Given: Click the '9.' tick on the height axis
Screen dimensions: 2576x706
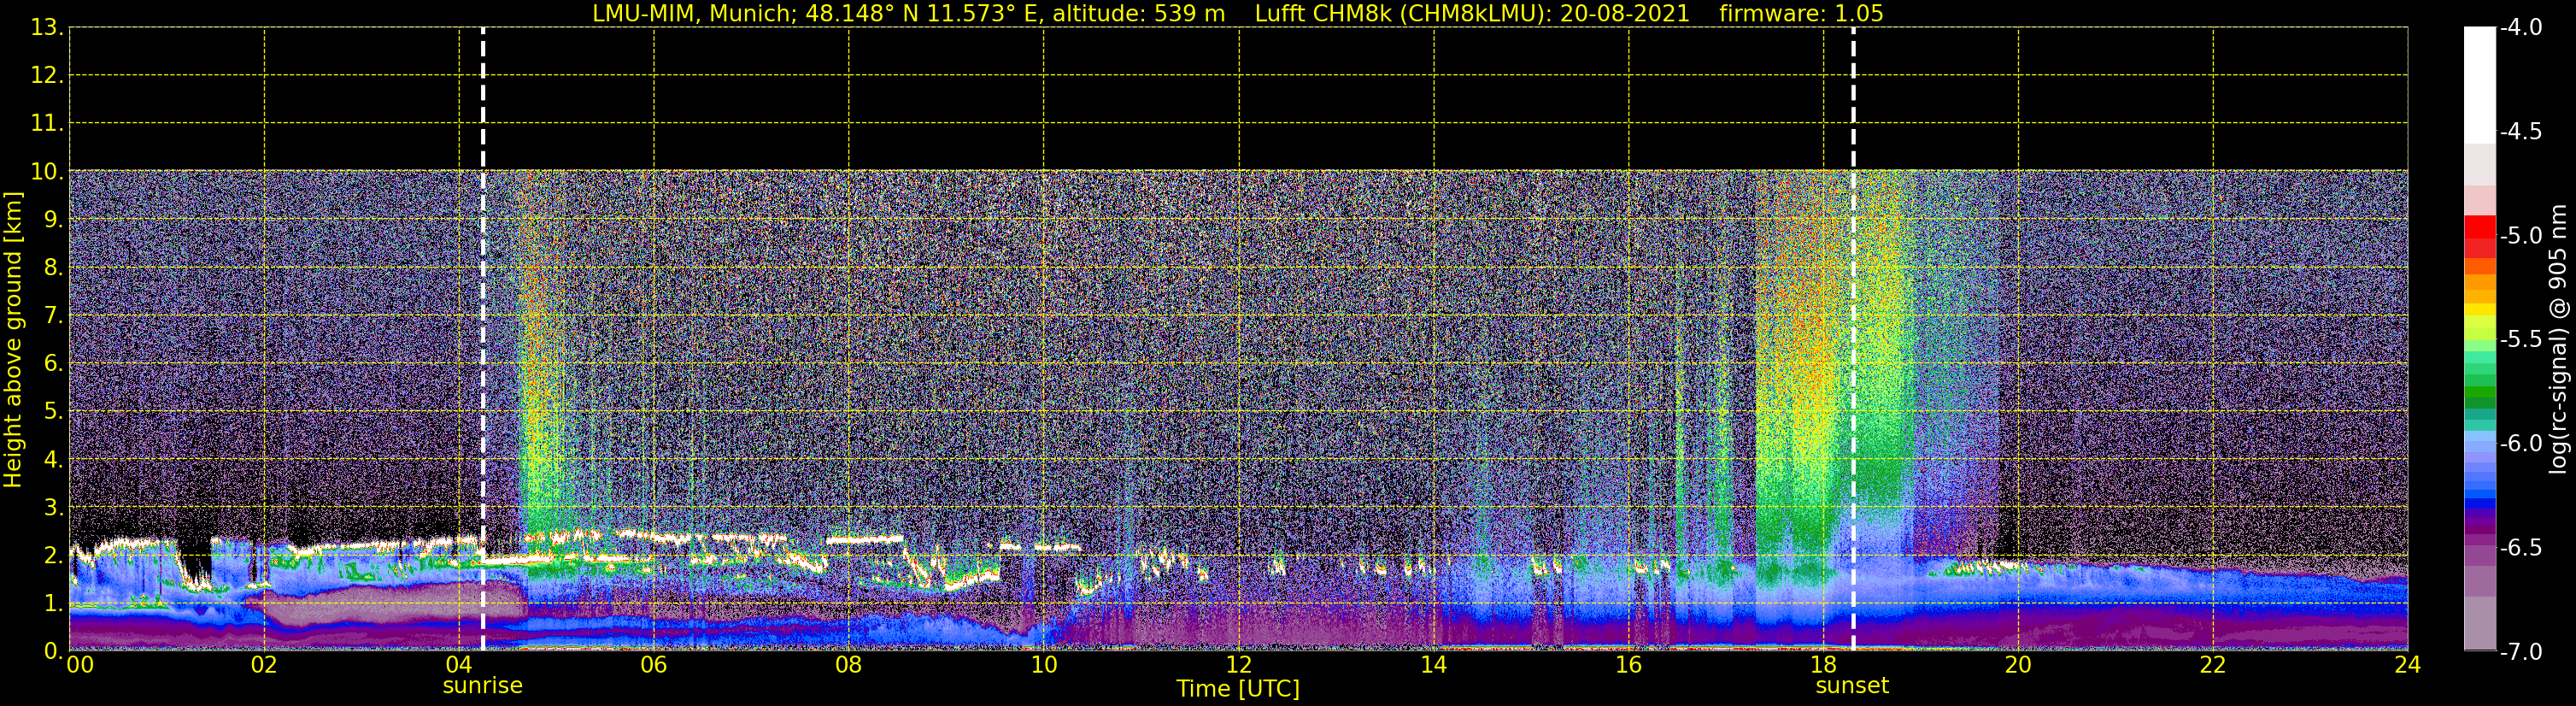Looking at the screenshot, I should pyautogui.click(x=53, y=220).
